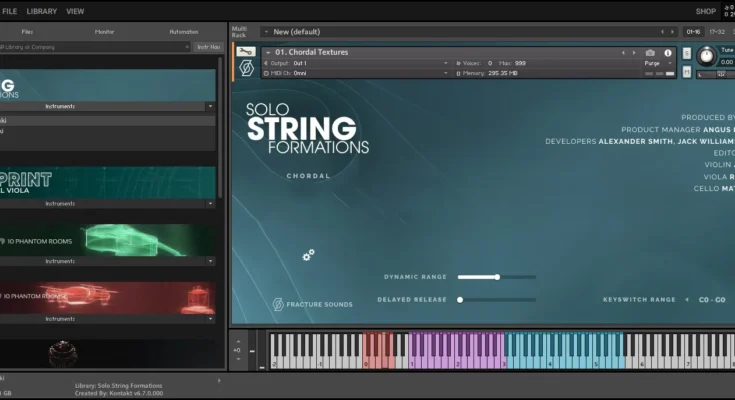Open the instrument edit wrench icon
The width and height of the screenshot is (735, 400).
tap(246, 52)
